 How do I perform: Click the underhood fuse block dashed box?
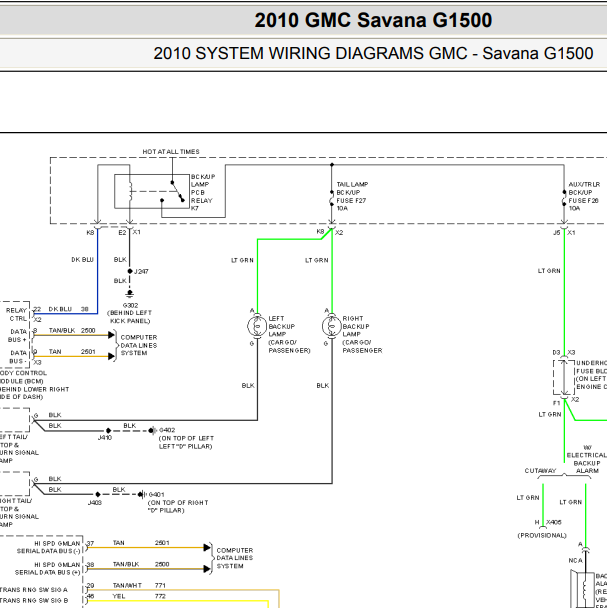pyautogui.click(x=564, y=378)
